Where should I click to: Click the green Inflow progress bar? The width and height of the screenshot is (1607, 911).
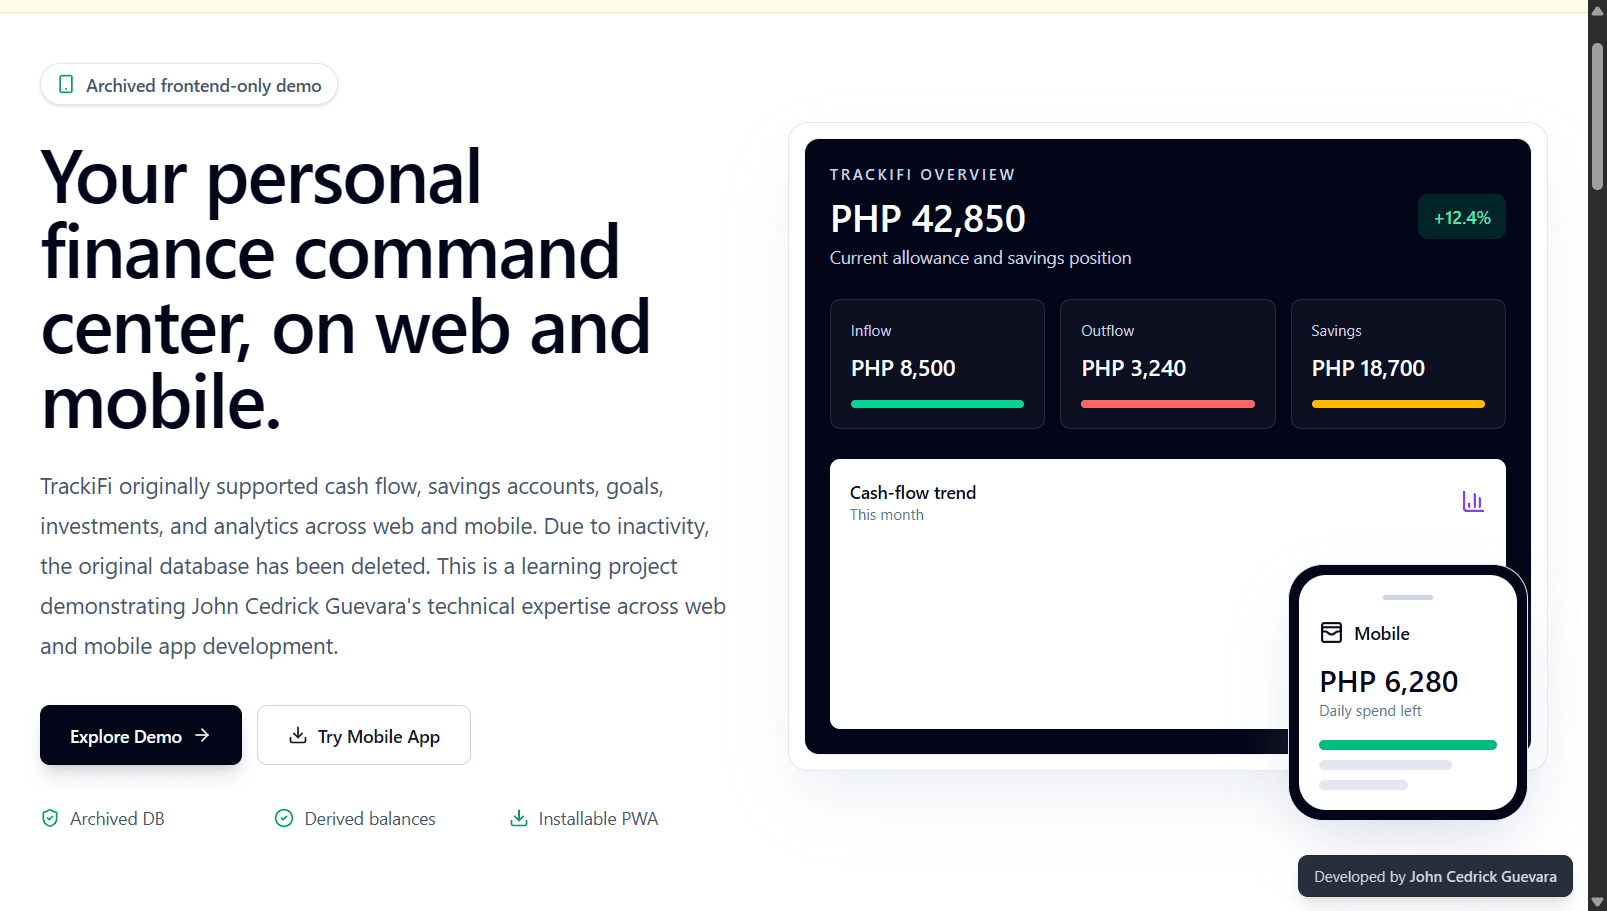(937, 404)
